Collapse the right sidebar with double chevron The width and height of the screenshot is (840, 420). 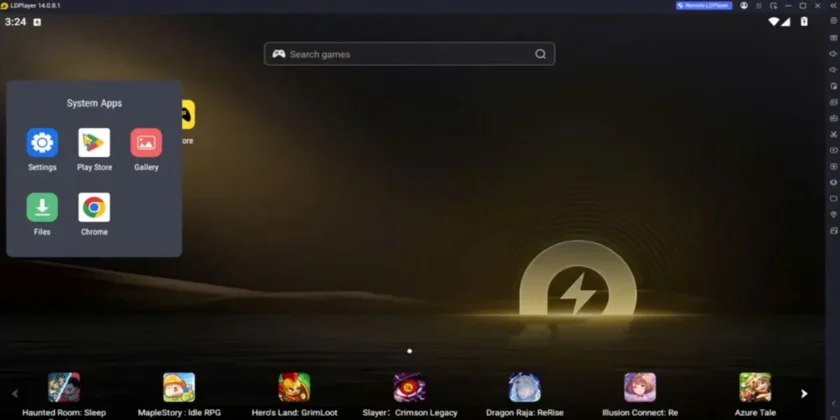(x=833, y=5)
